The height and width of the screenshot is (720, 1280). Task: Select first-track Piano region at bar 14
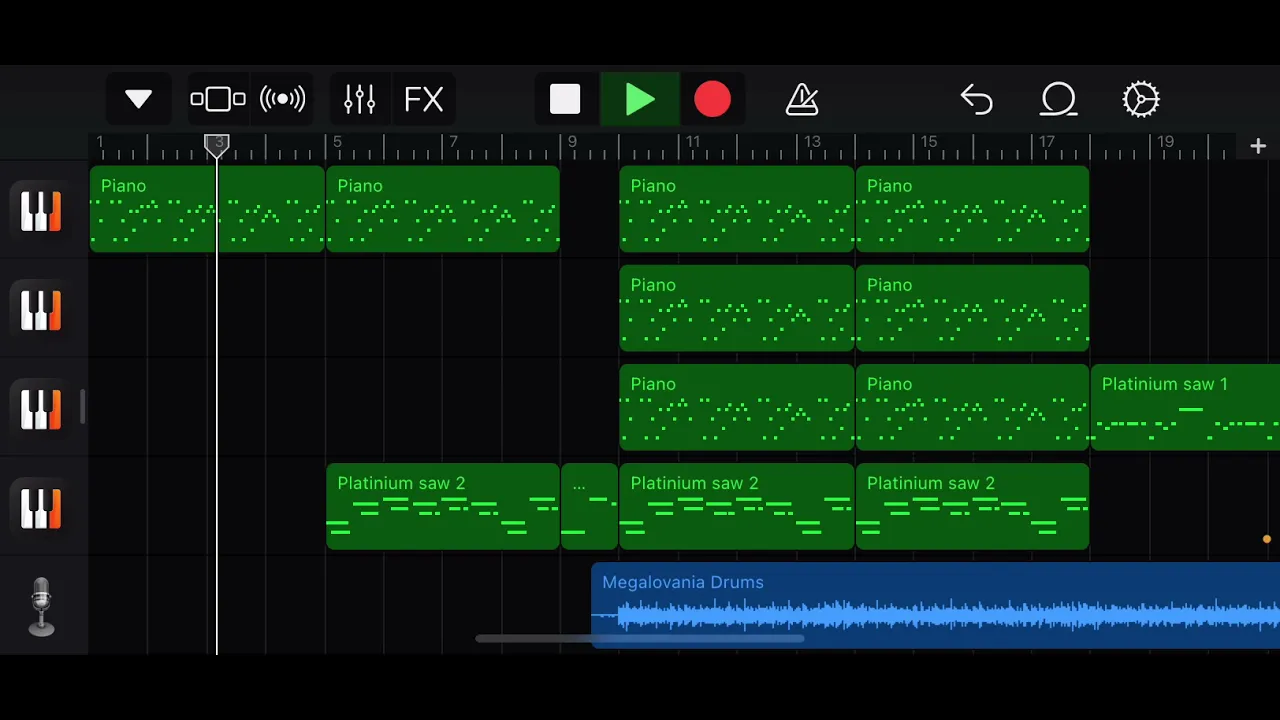[x=972, y=208]
